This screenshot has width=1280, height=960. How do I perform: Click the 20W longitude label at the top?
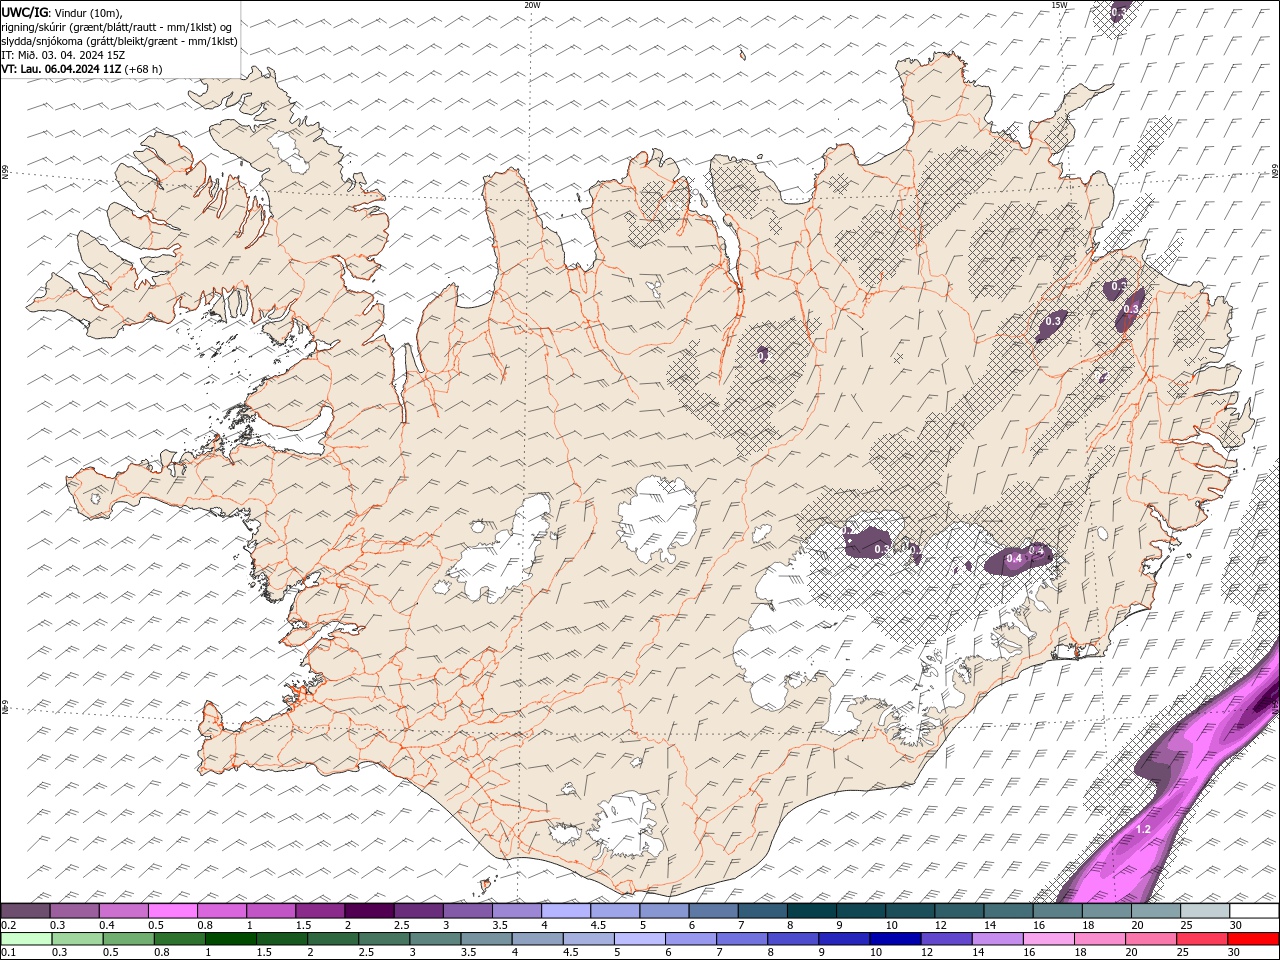[x=532, y=5]
